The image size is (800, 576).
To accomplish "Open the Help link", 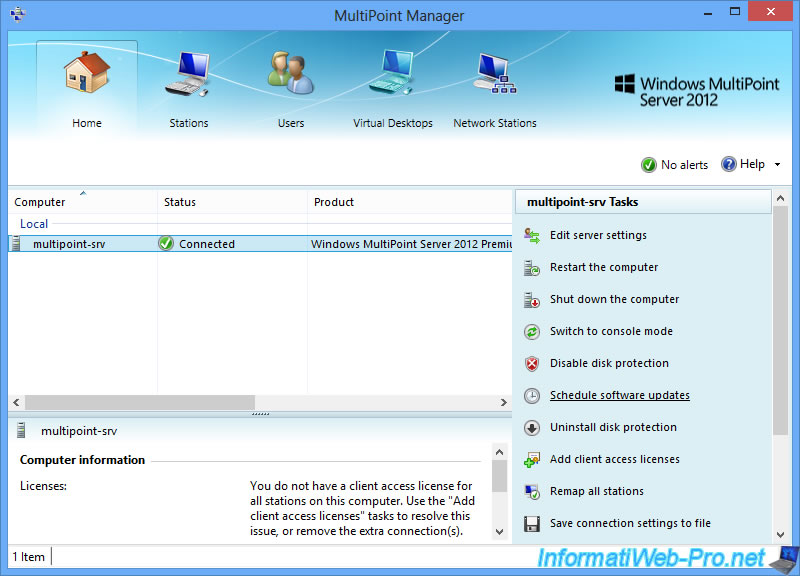I will [x=752, y=164].
